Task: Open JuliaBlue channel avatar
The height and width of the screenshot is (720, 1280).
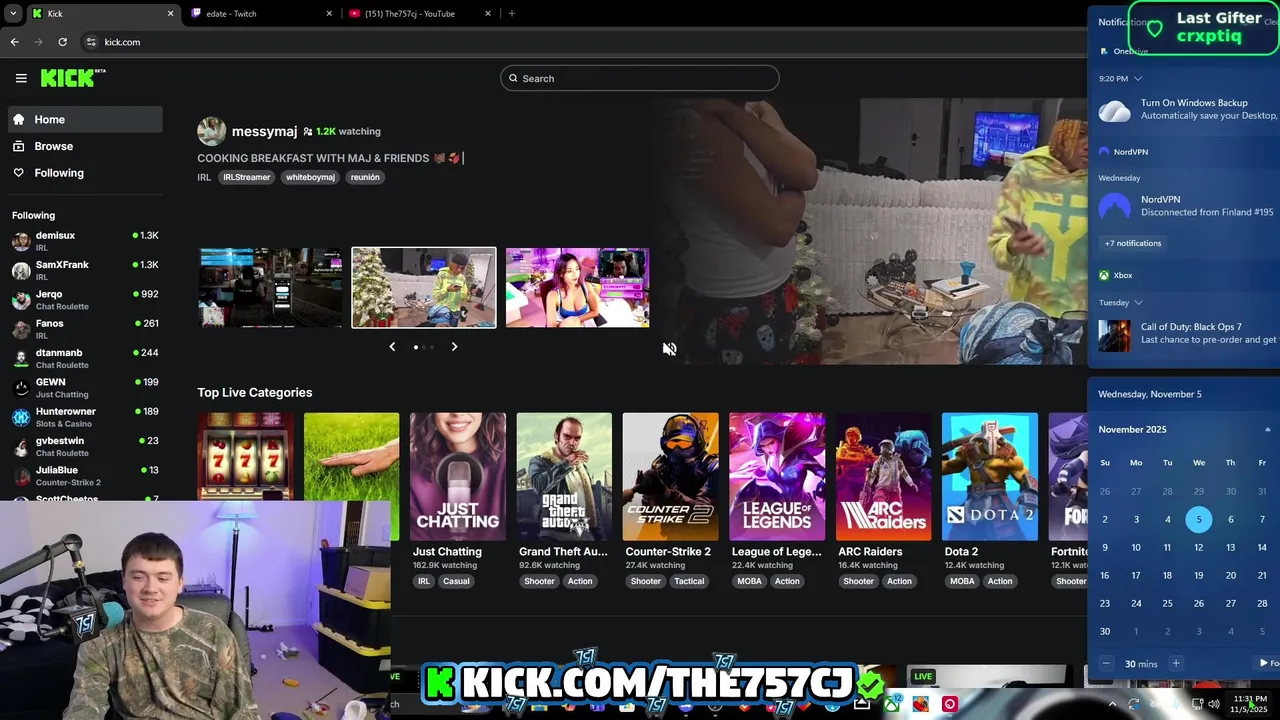Action: point(21,476)
